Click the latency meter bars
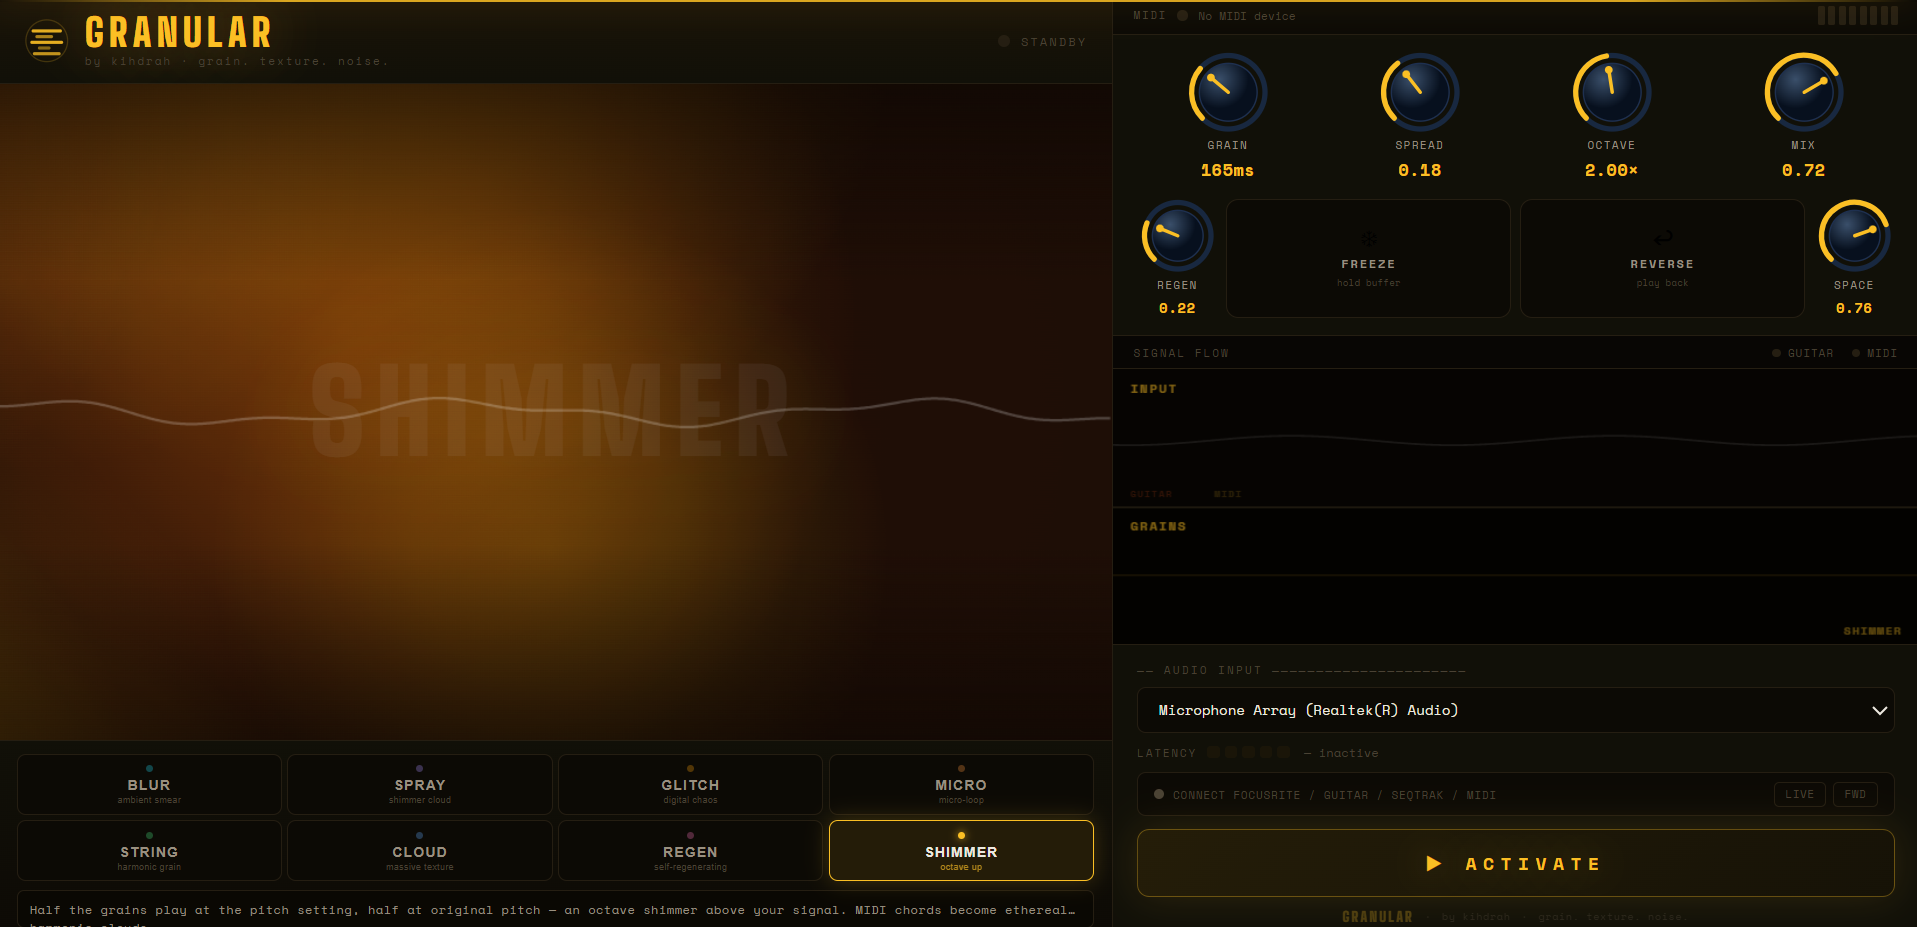This screenshot has height=927, width=1917. pos(1248,753)
